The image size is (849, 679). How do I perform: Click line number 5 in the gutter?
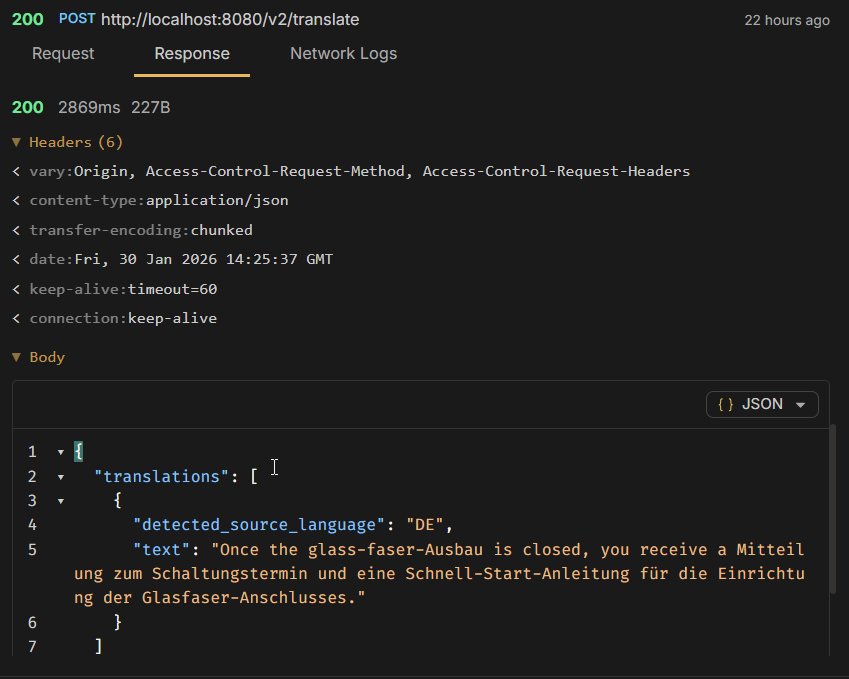[32, 549]
